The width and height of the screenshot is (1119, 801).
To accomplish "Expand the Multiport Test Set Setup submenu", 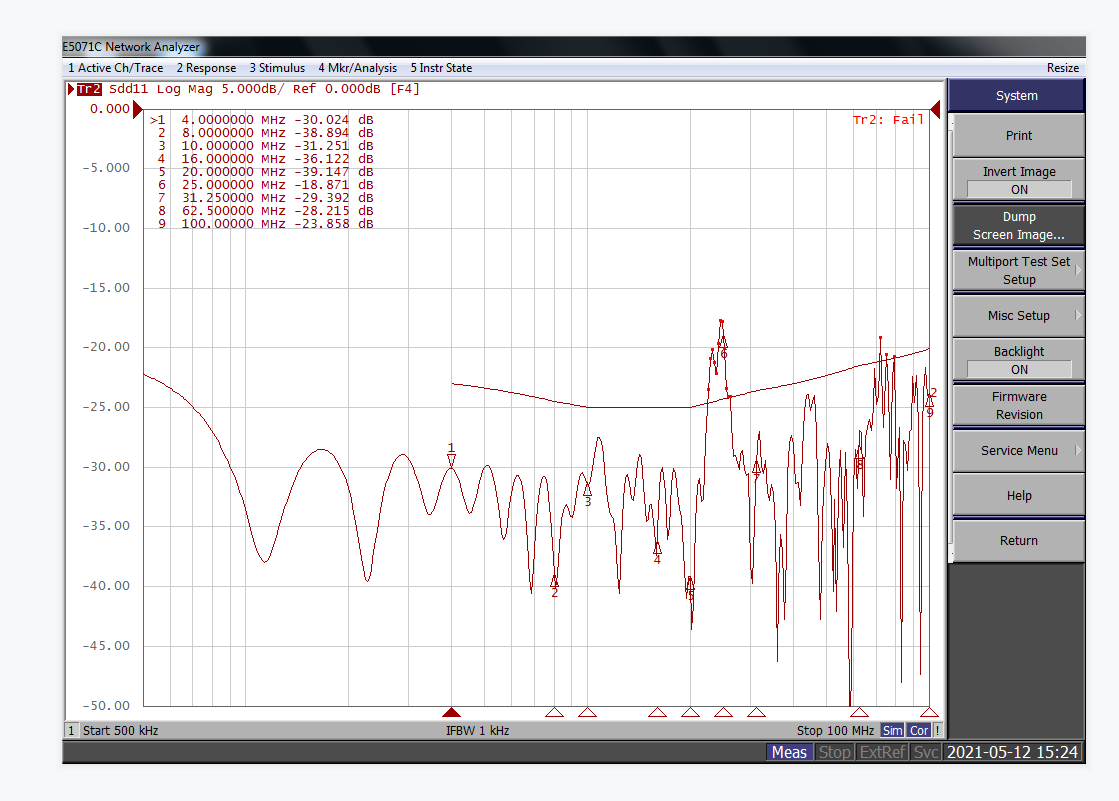I will click(1017, 271).
